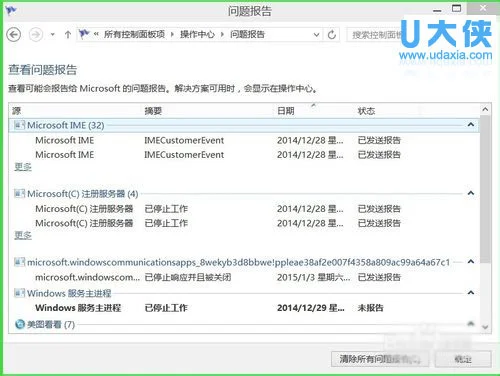Click 2015/1/3 星期六 date cell

pos(313,277)
